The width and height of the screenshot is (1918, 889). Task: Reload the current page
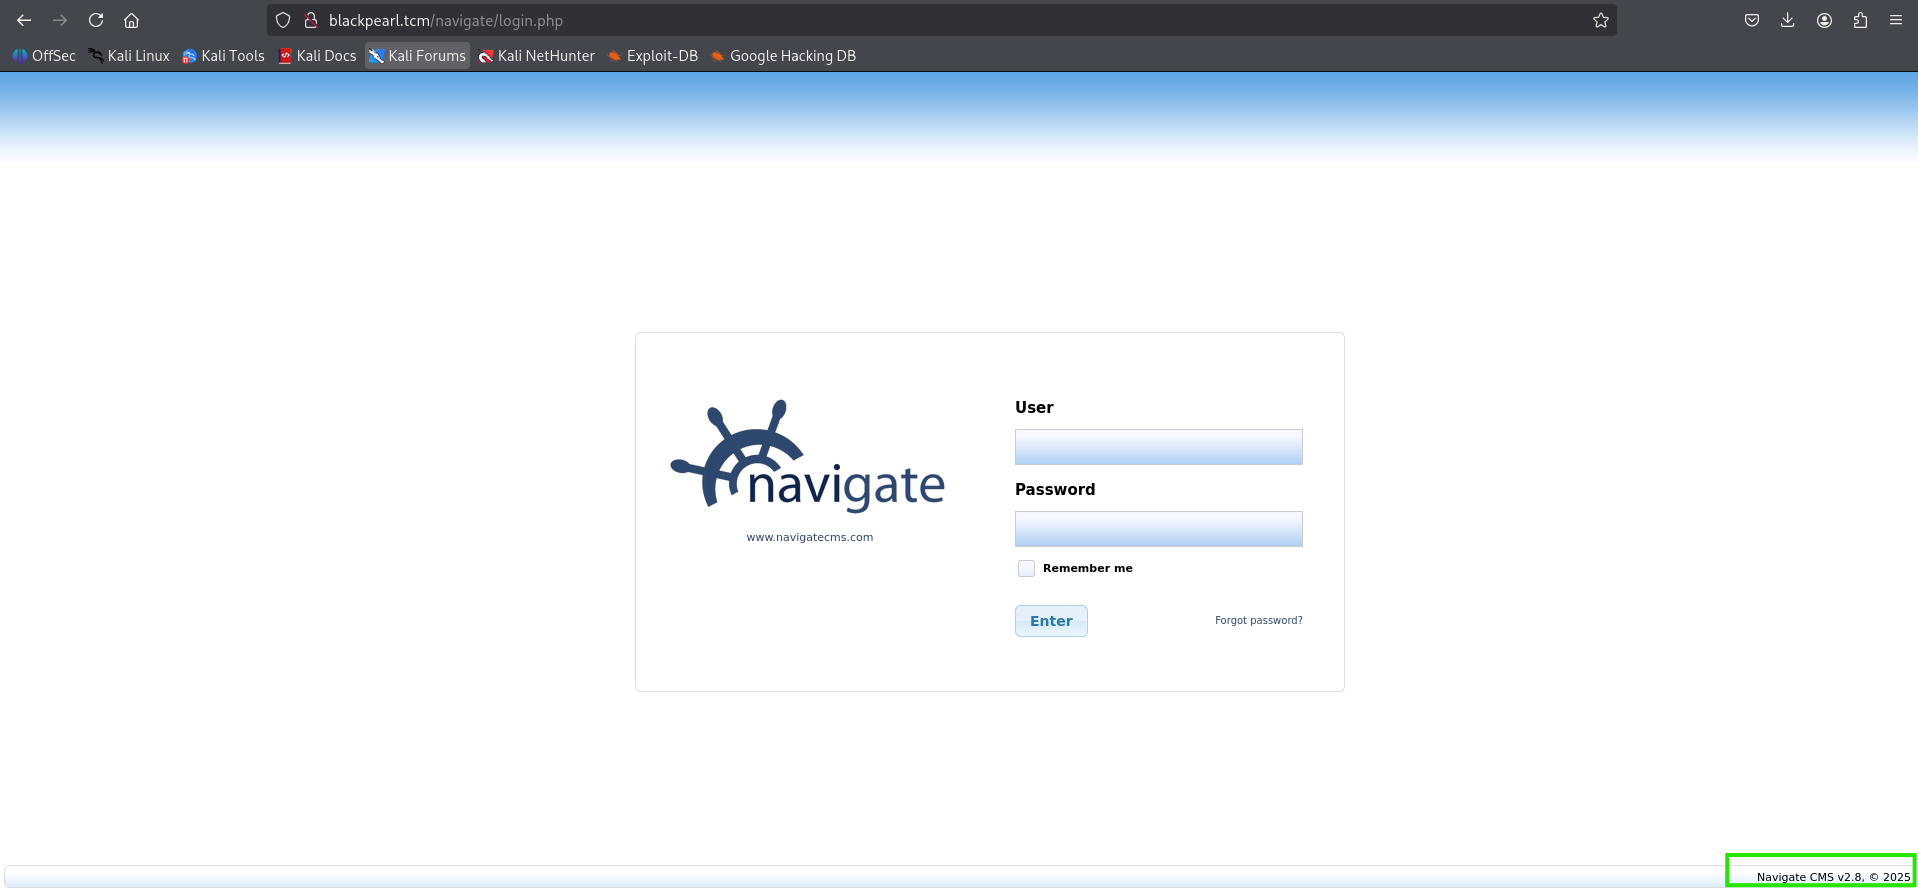[96, 20]
